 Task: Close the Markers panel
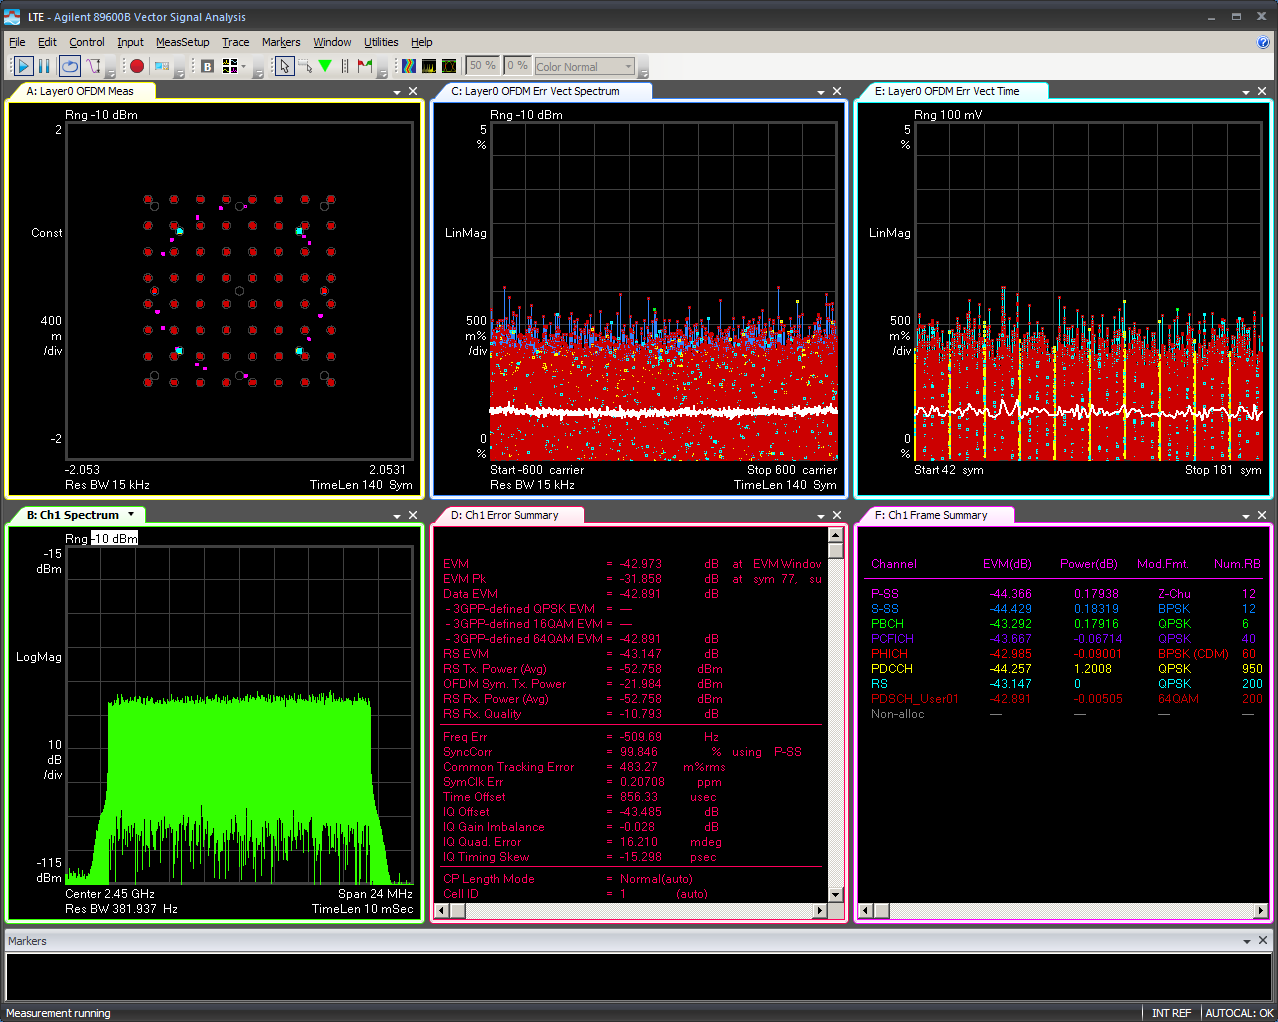pos(1263,940)
